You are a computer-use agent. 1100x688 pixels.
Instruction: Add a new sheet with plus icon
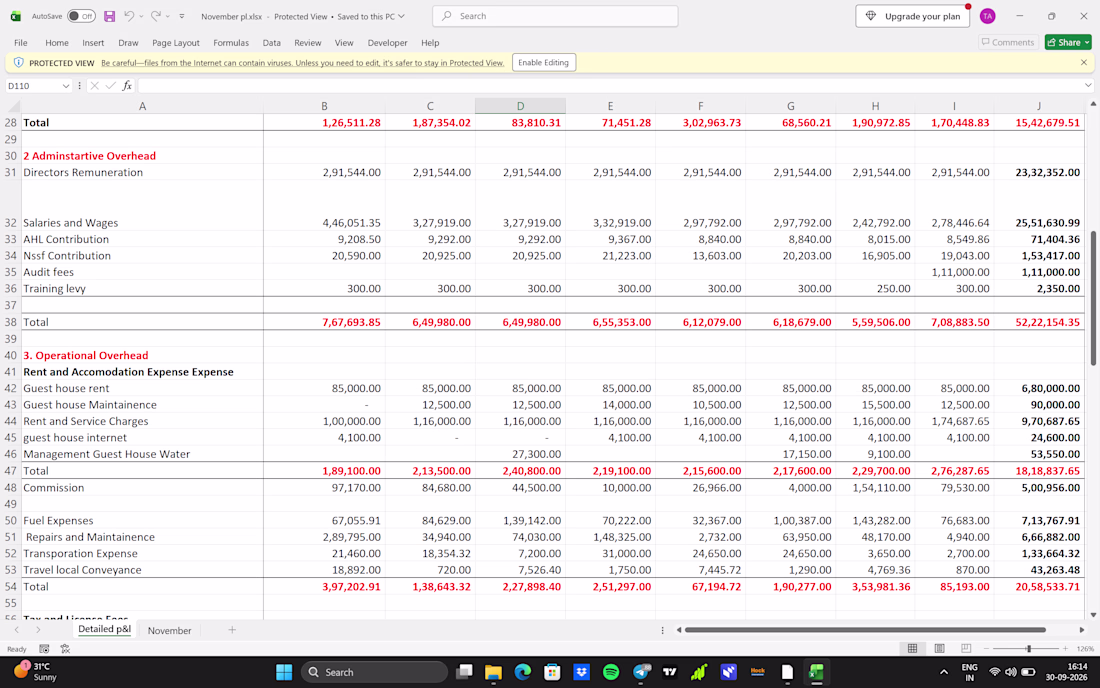(x=232, y=630)
